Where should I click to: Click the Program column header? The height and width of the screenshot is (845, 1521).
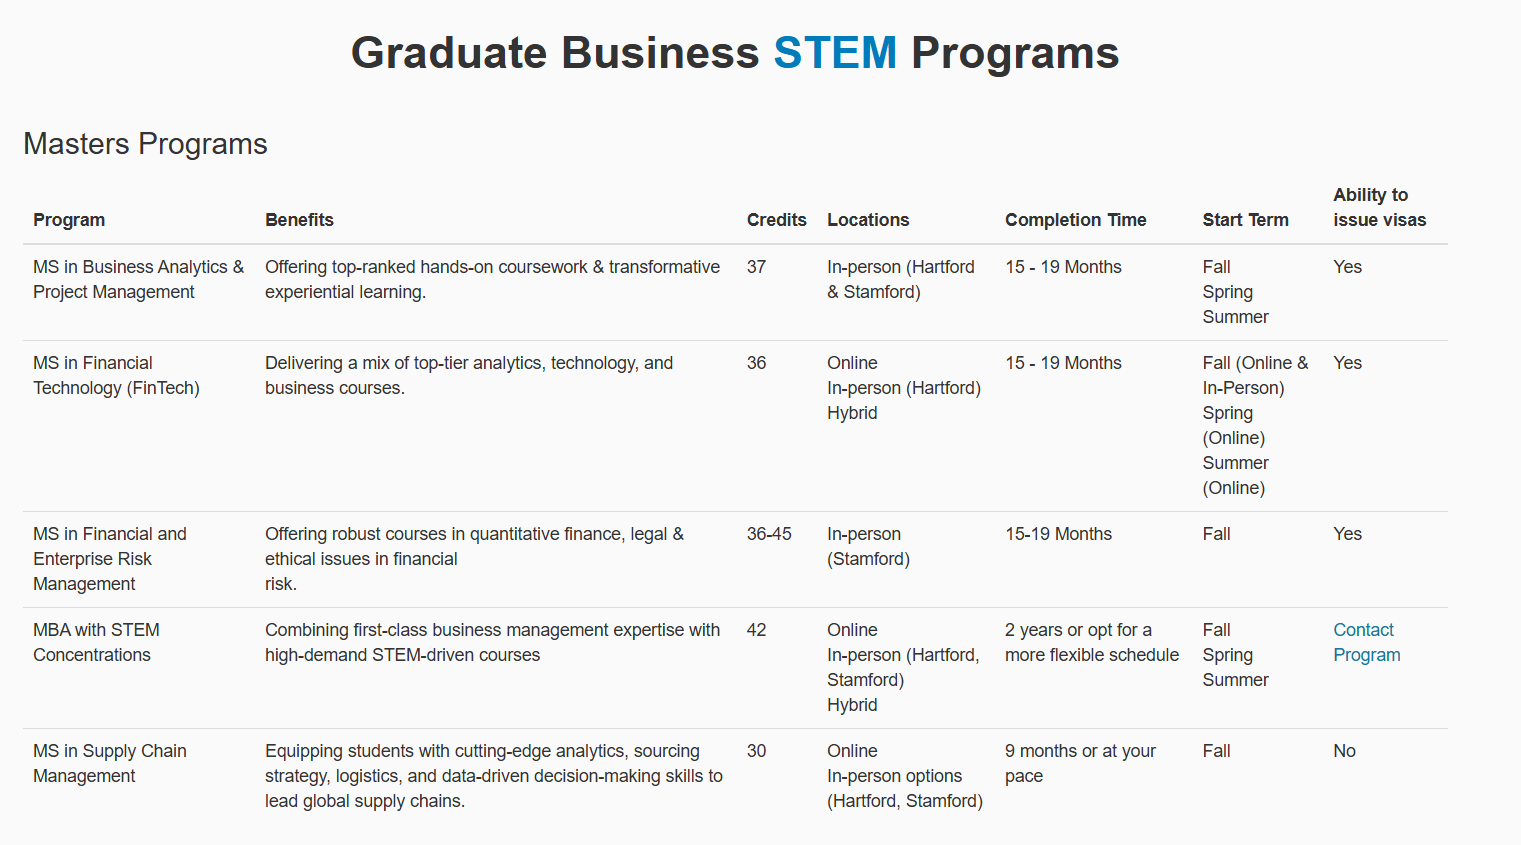pos(69,220)
